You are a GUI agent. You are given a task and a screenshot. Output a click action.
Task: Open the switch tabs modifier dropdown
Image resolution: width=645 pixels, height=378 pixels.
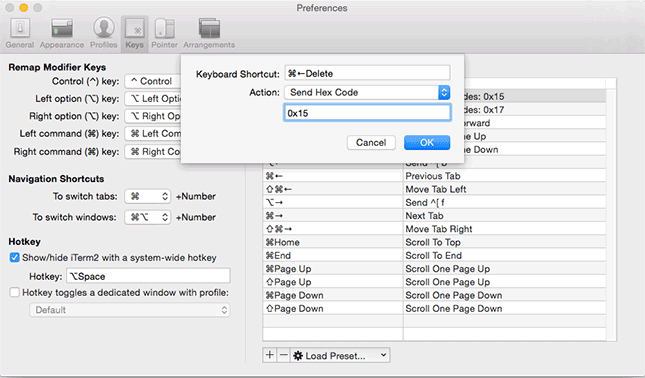click(x=148, y=196)
